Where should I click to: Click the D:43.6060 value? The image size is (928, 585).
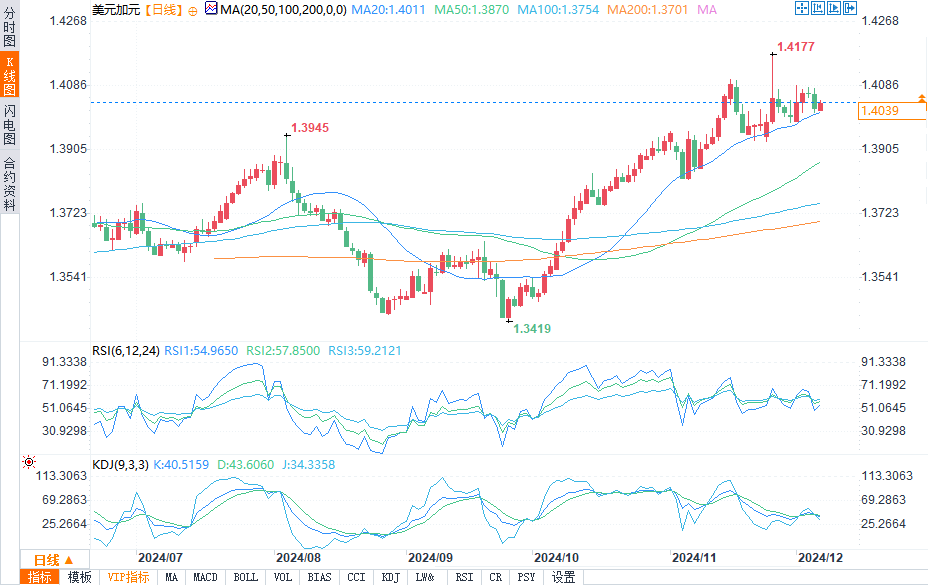pos(246,465)
